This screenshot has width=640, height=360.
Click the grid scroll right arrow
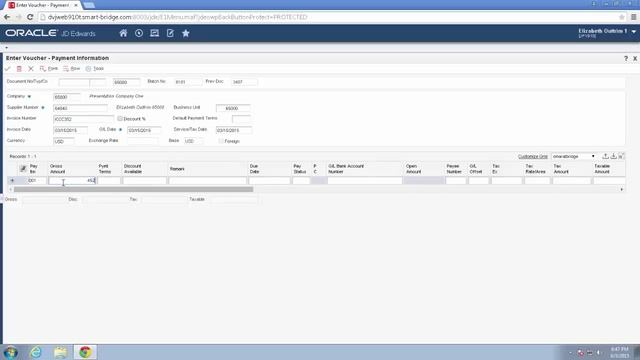click(x=622, y=189)
